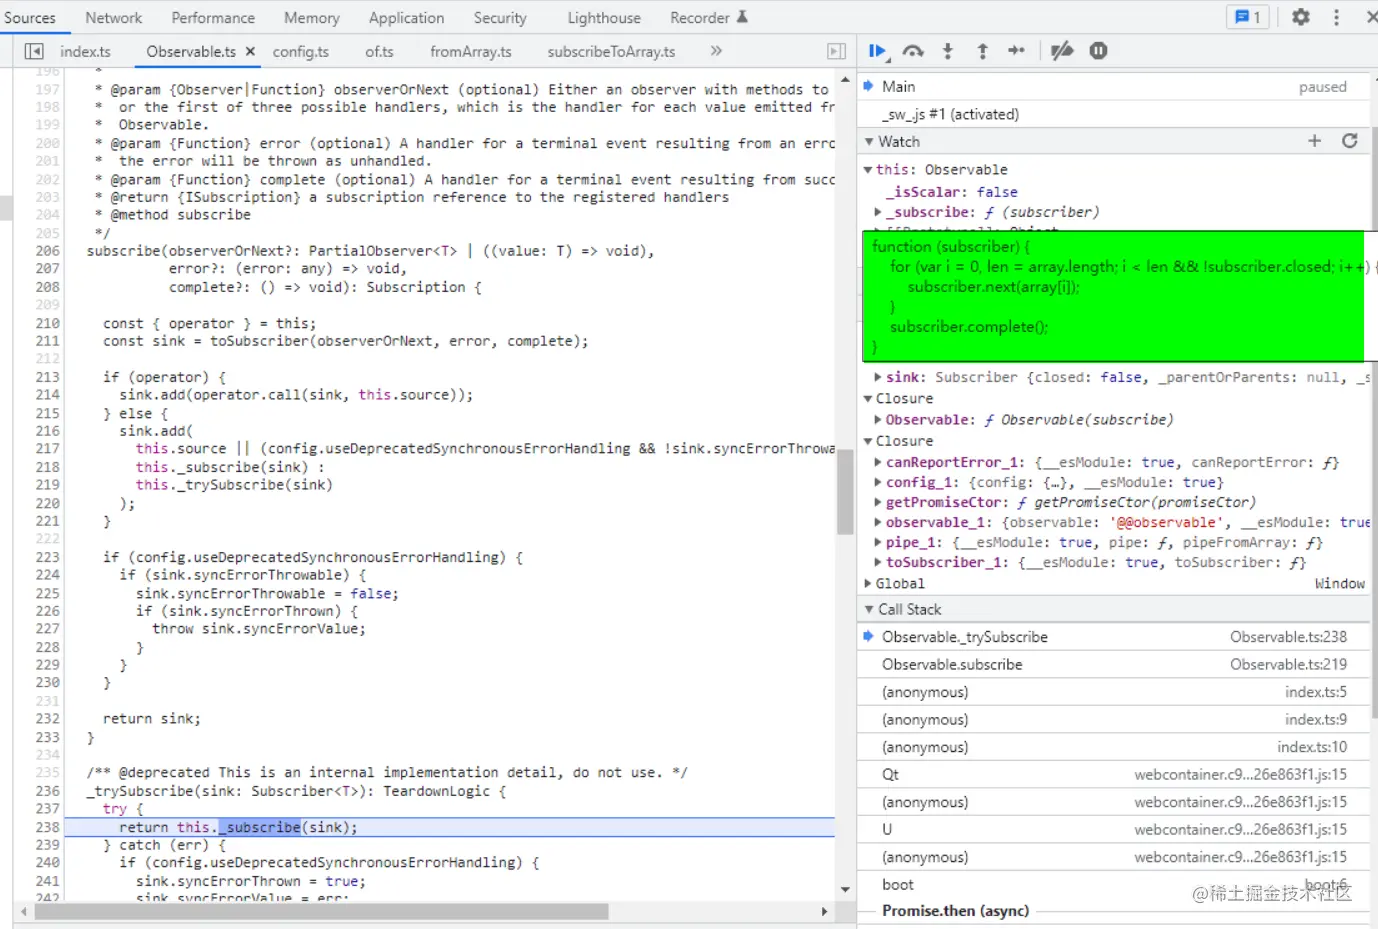
Task: Expand the _subscribe function property
Action: coord(878,212)
